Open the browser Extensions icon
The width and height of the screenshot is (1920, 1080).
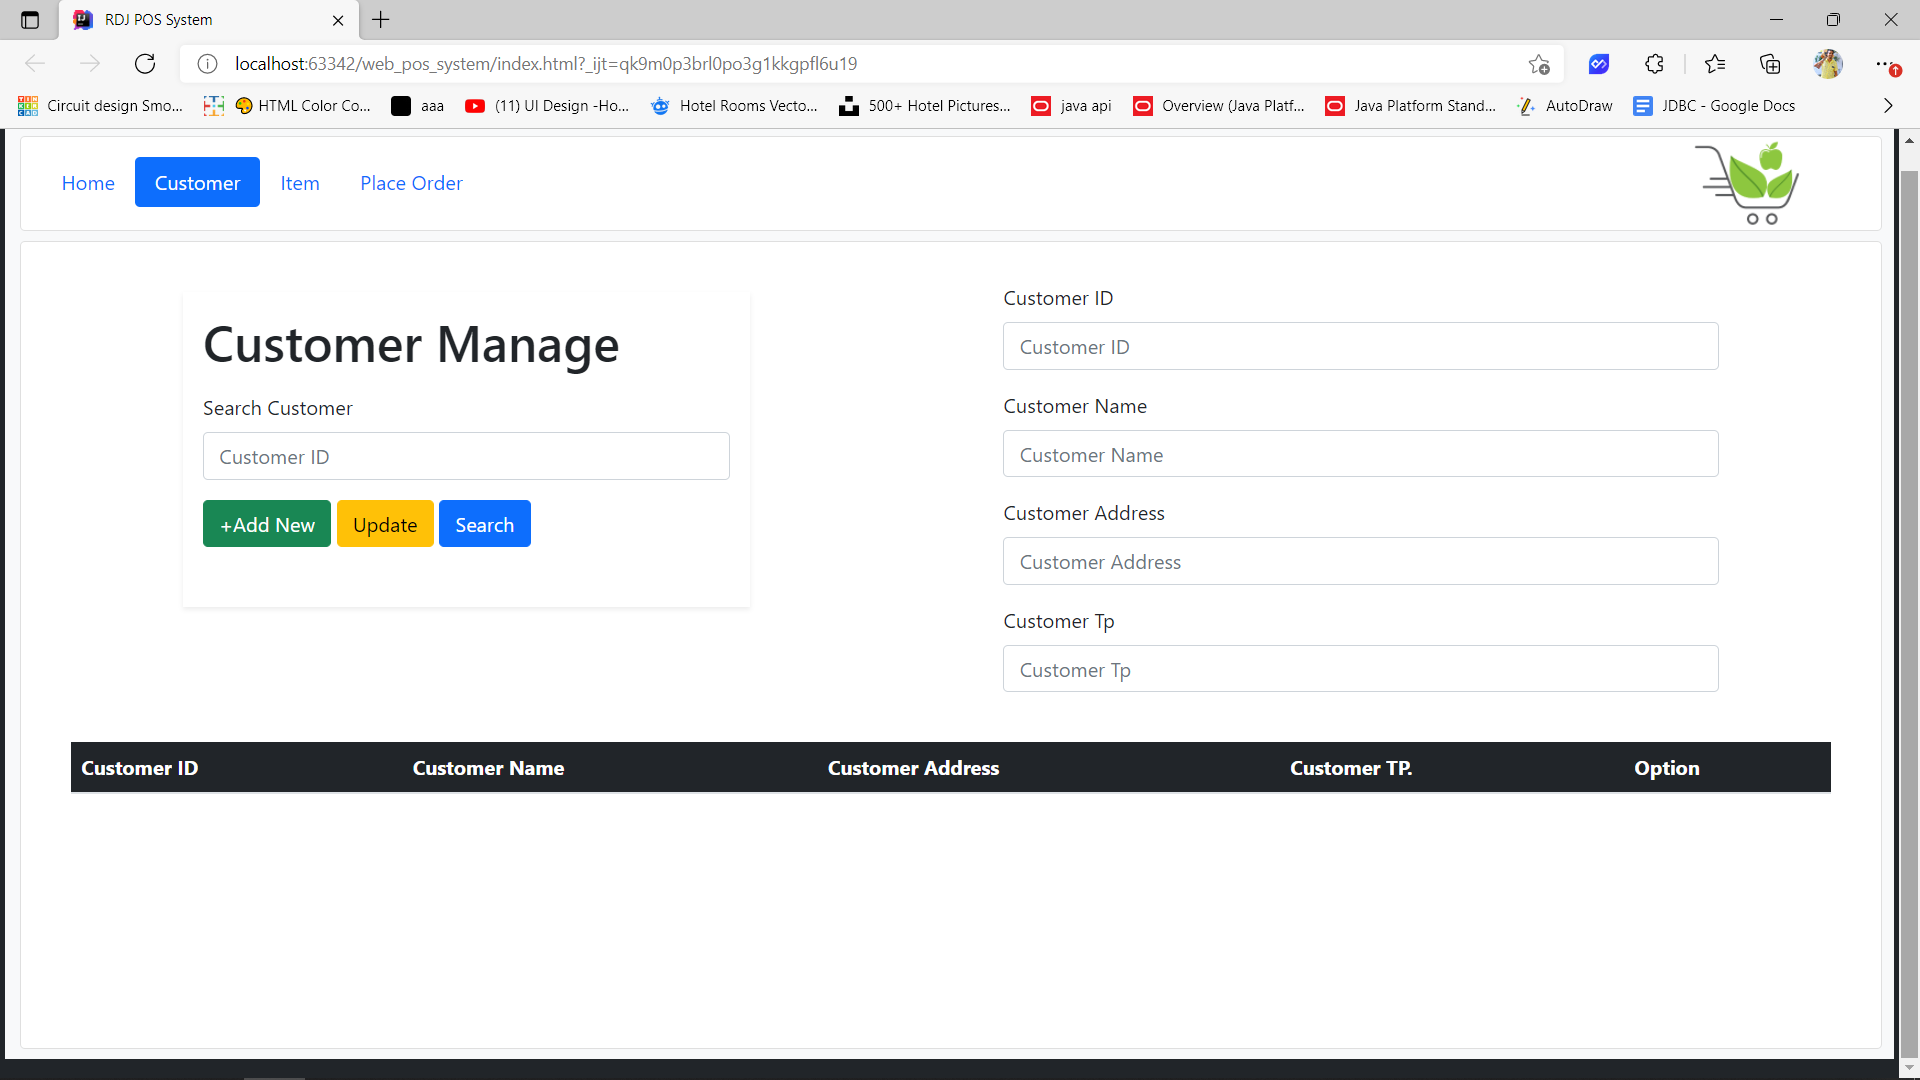coord(1654,63)
